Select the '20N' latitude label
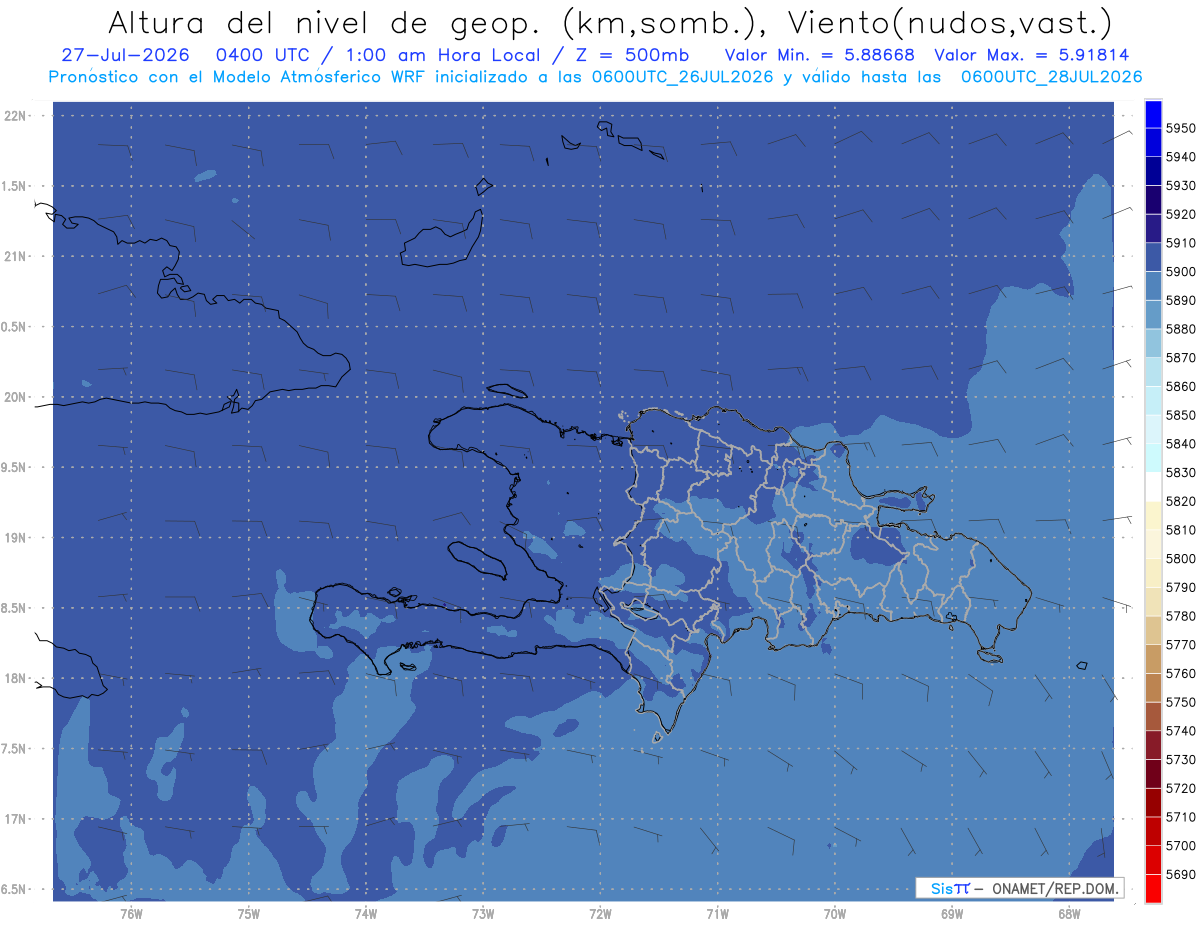This screenshot has width=1200, height=927. 15,397
